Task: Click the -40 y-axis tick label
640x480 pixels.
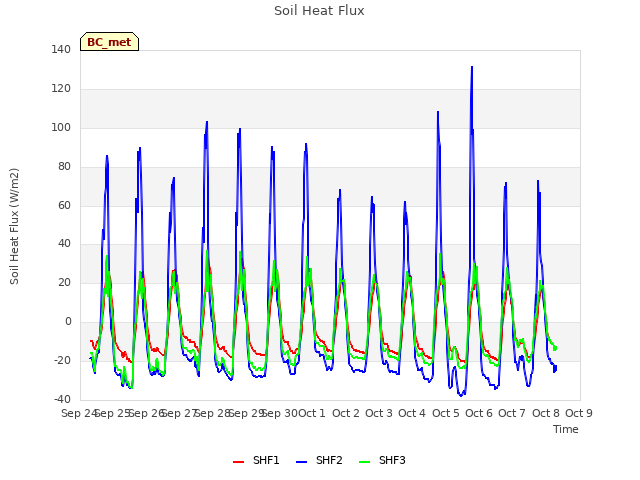Action: (62, 399)
